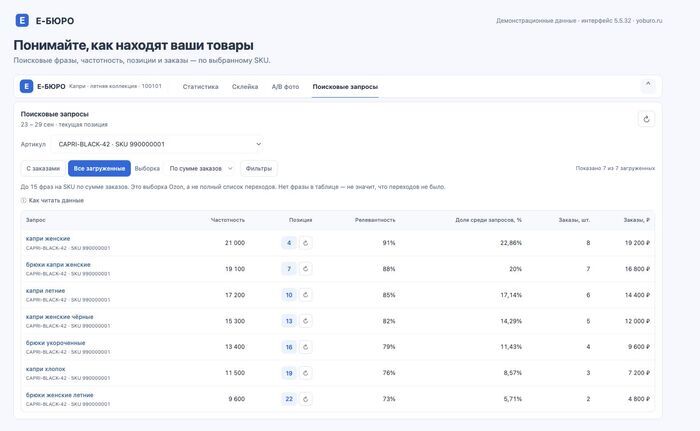Click the E-БЮРО logo icon in header
Screen dimensions: 700x431
22,21
